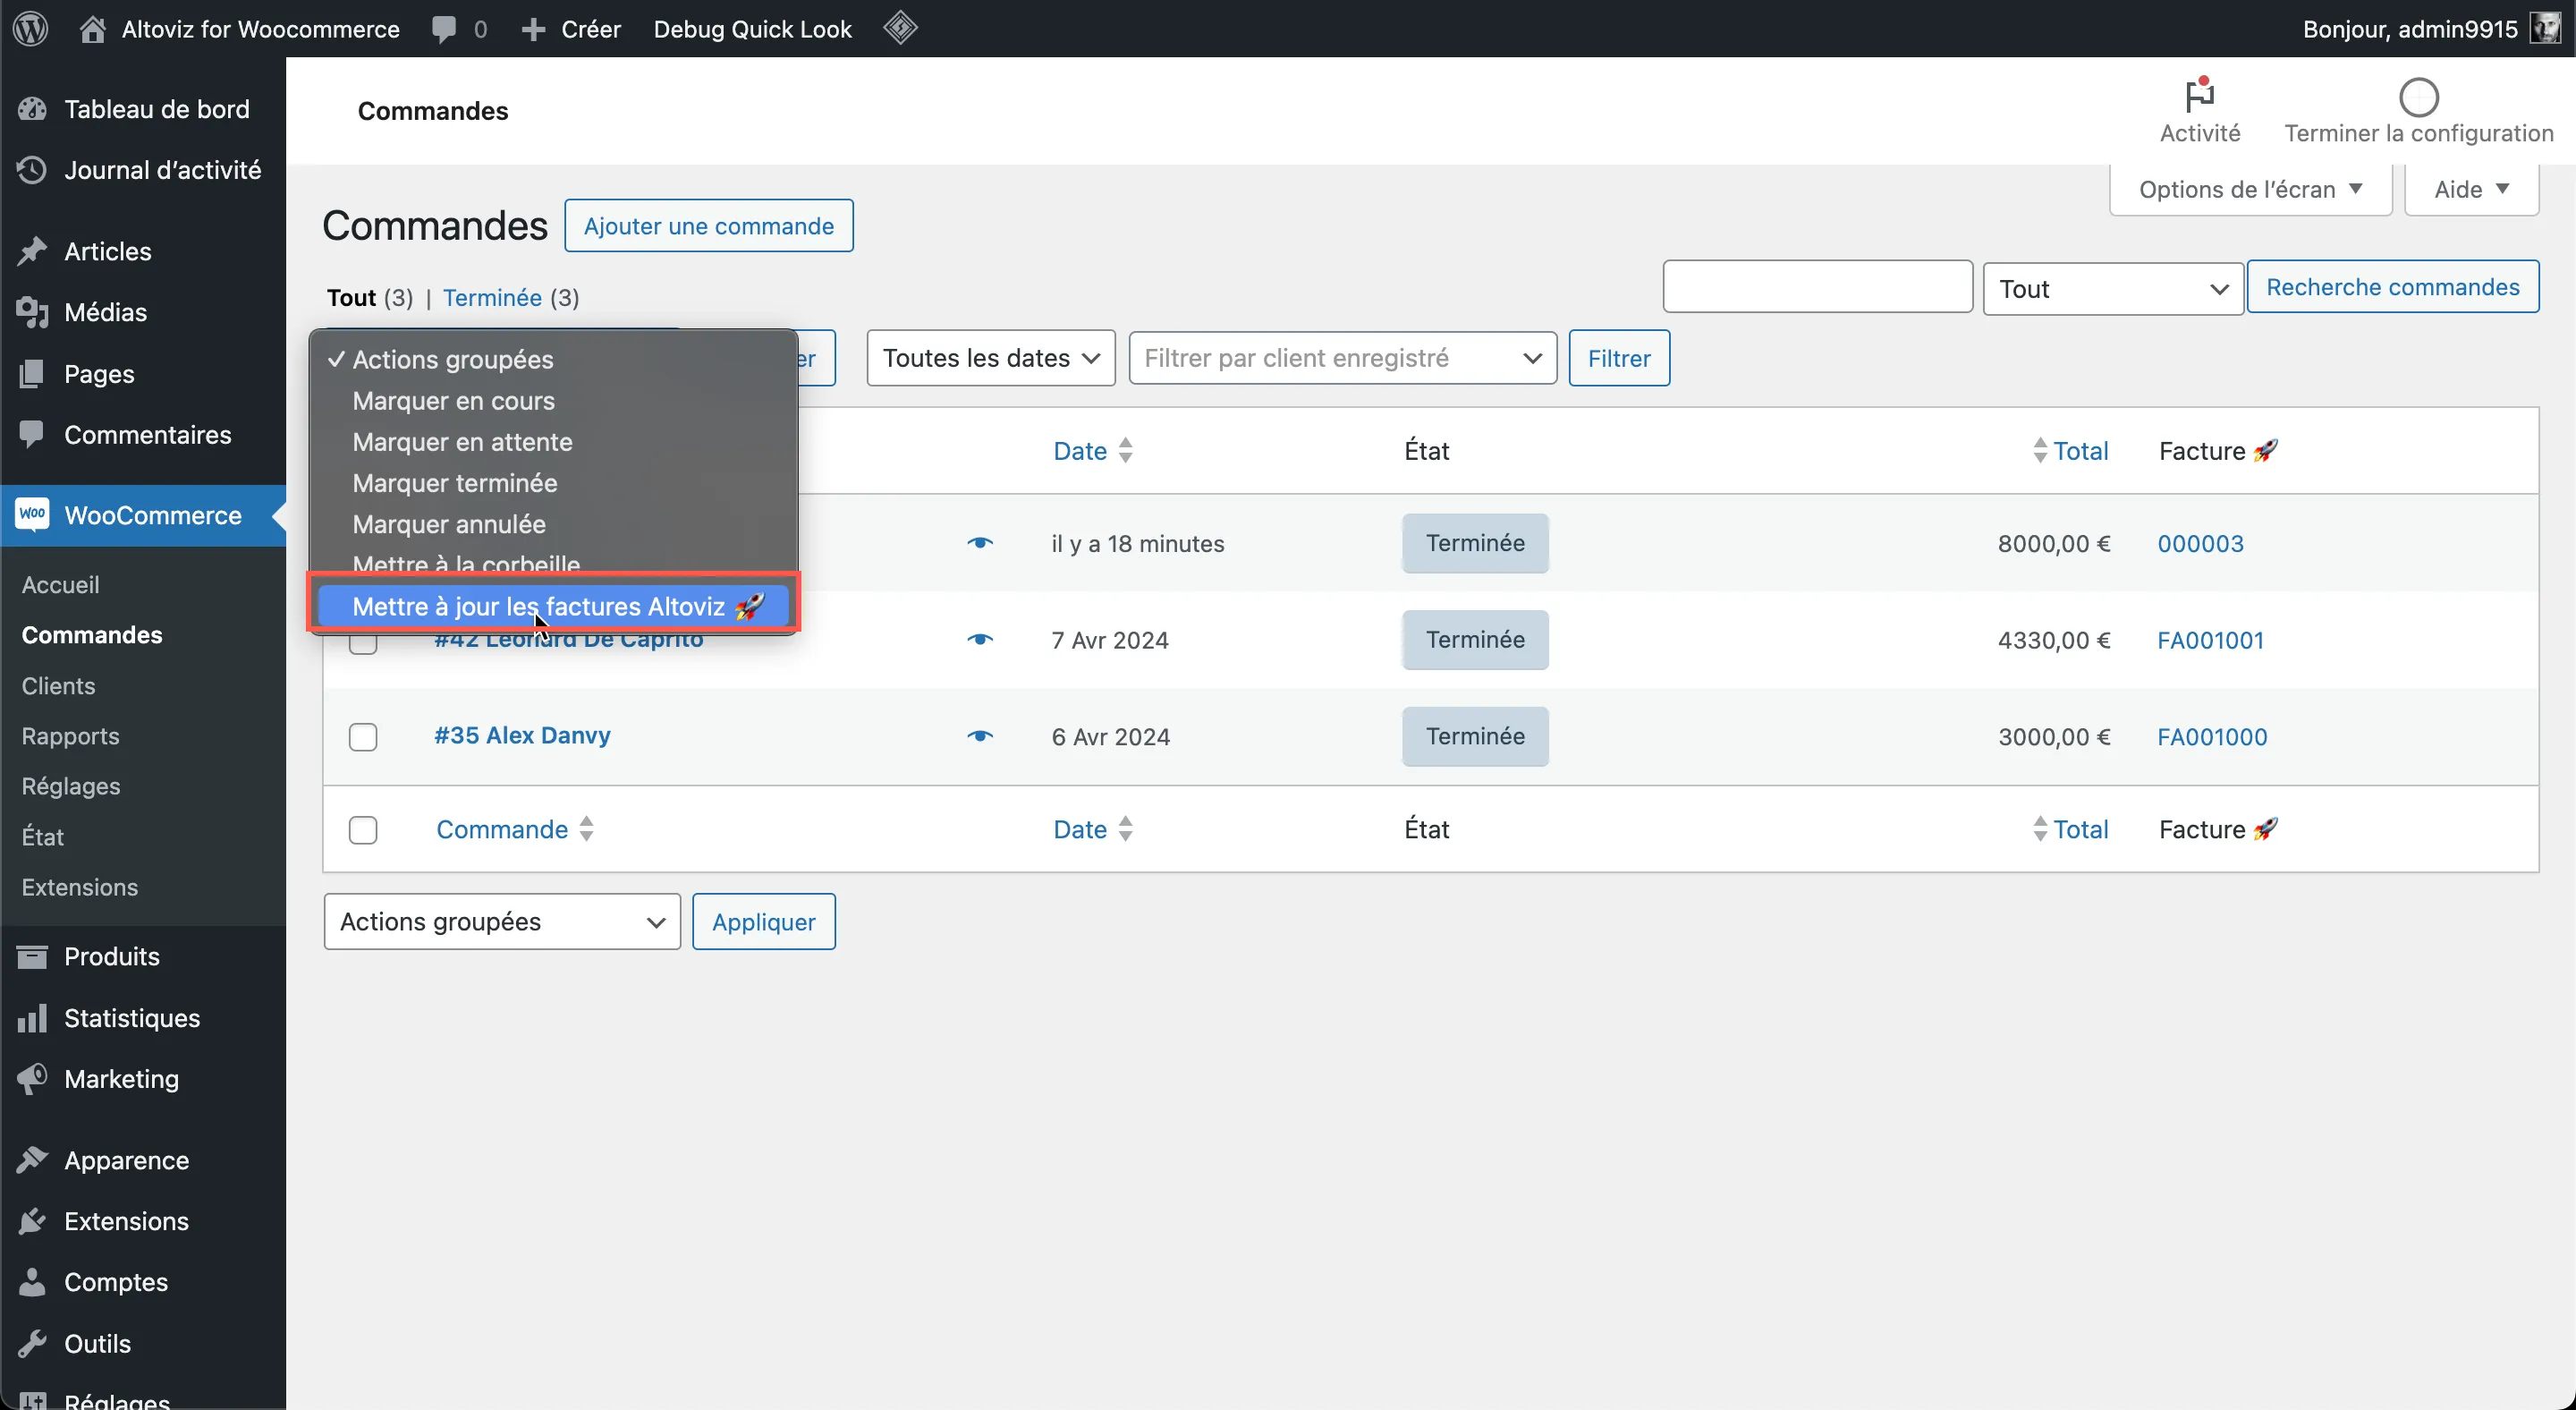Open the comments bubble in the admin bar
The width and height of the screenshot is (2576, 1410).
(x=459, y=28)
